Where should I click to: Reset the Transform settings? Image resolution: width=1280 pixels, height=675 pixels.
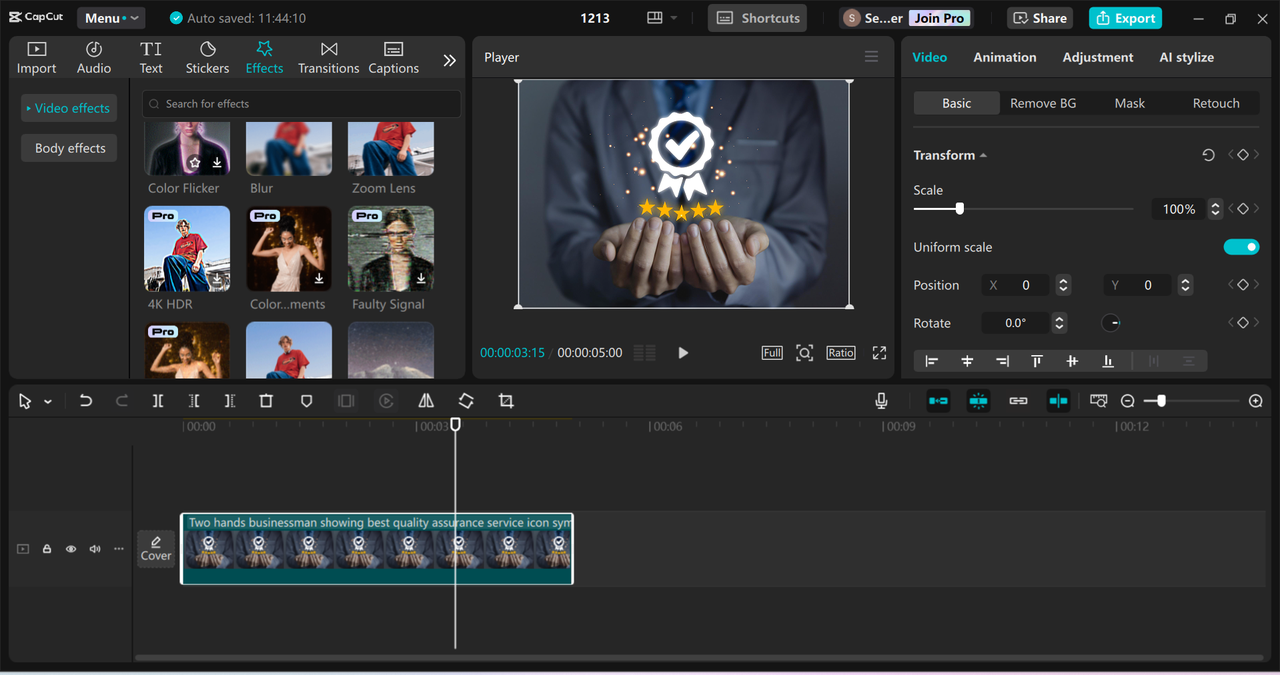(1208, 155)
